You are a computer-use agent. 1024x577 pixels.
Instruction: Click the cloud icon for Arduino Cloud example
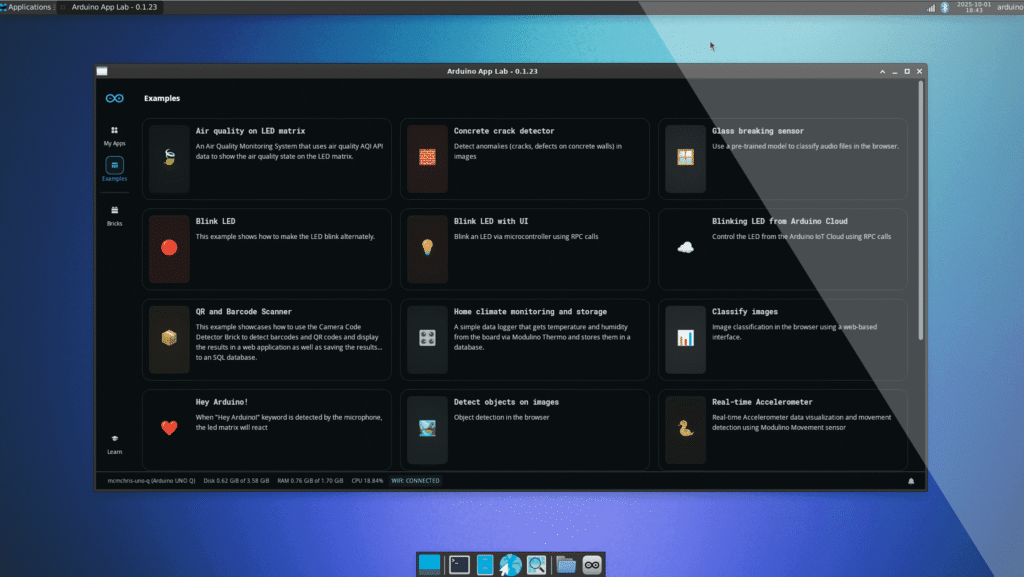coord(685,248)
